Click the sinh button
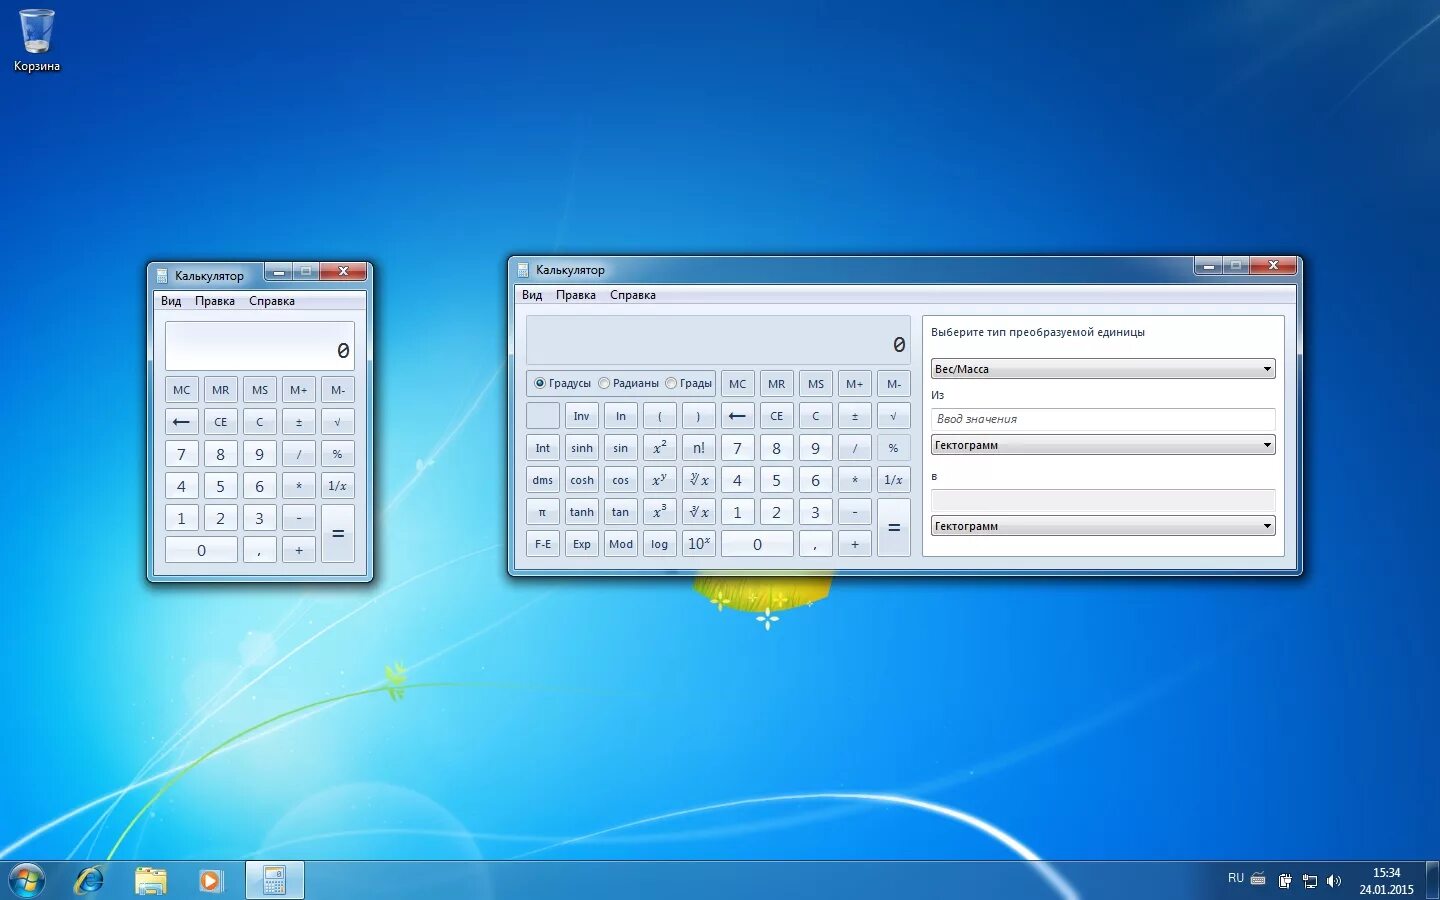Viewport: 1440px width, 900px height. click(581, 448)
